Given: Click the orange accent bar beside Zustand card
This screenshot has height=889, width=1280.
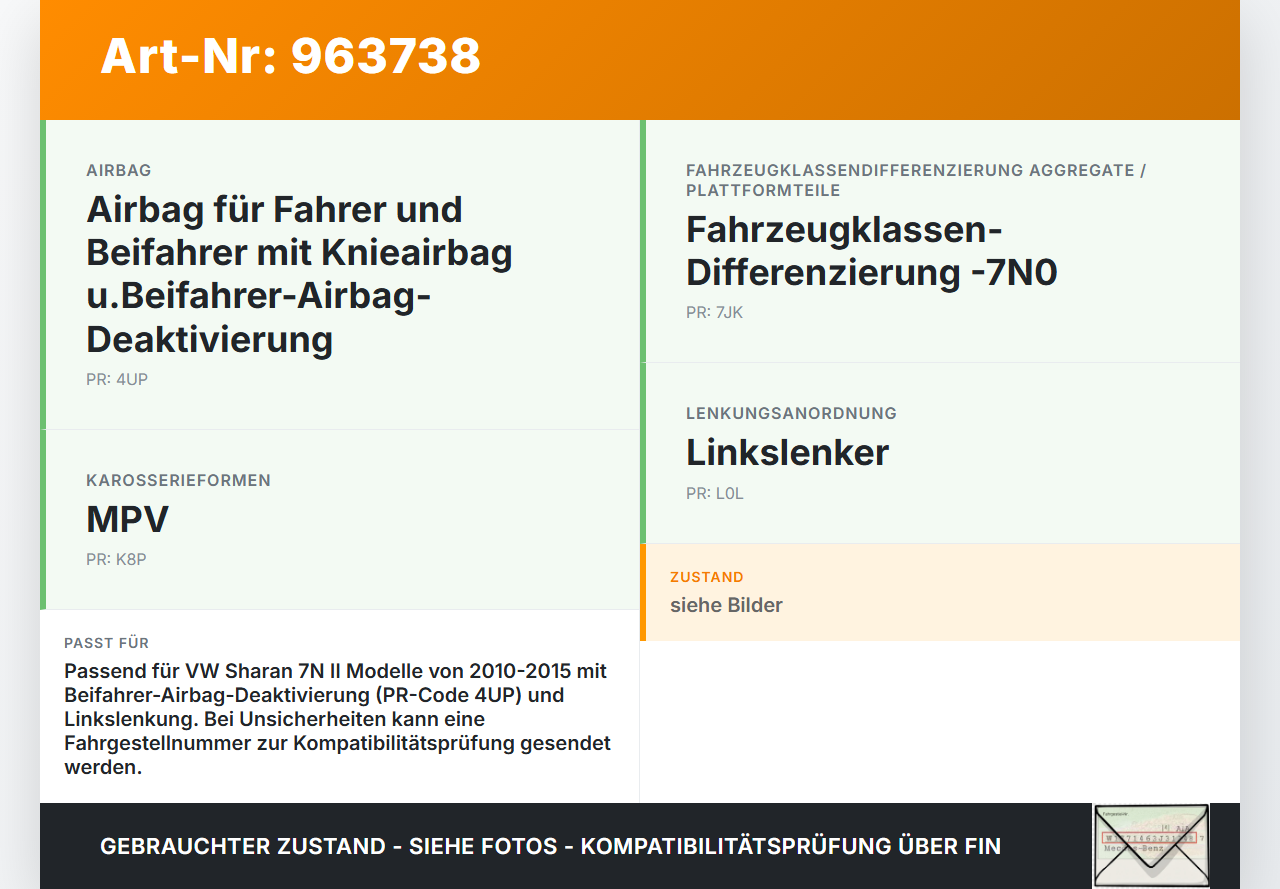Looking at the screenshot, I should [643, 592].
